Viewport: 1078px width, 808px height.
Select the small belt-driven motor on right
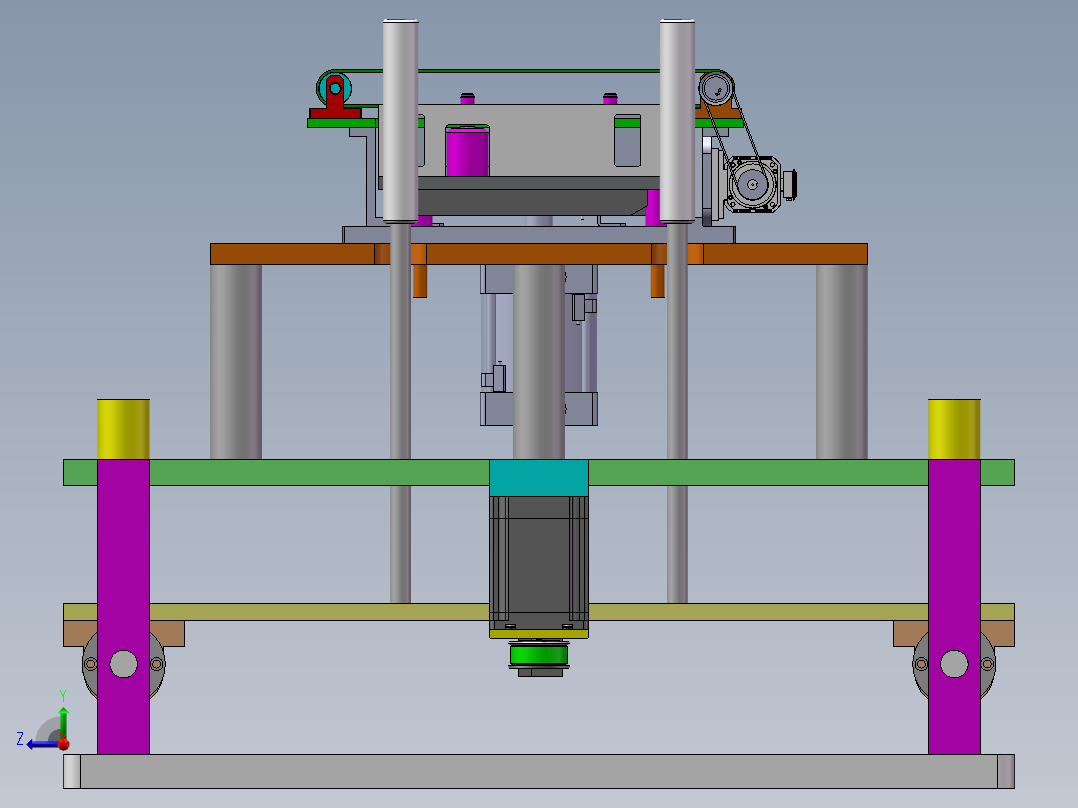[754, 184]
